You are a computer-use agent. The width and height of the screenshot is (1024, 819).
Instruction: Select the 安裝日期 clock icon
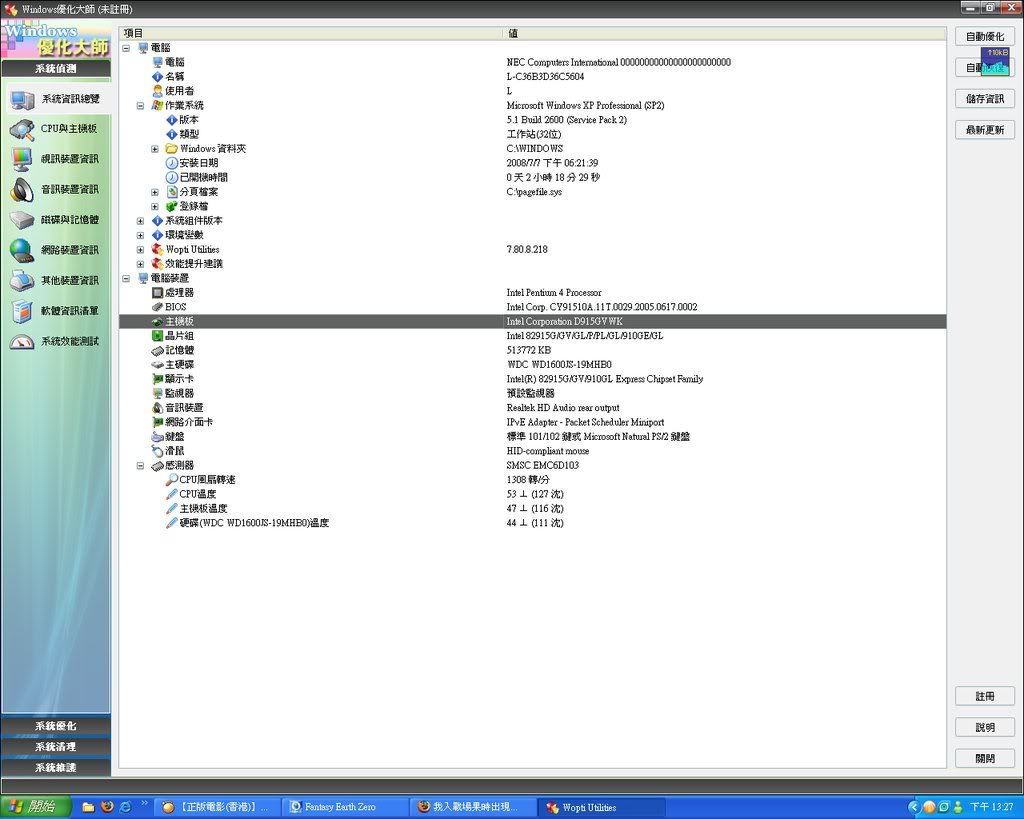click(172, 163)
